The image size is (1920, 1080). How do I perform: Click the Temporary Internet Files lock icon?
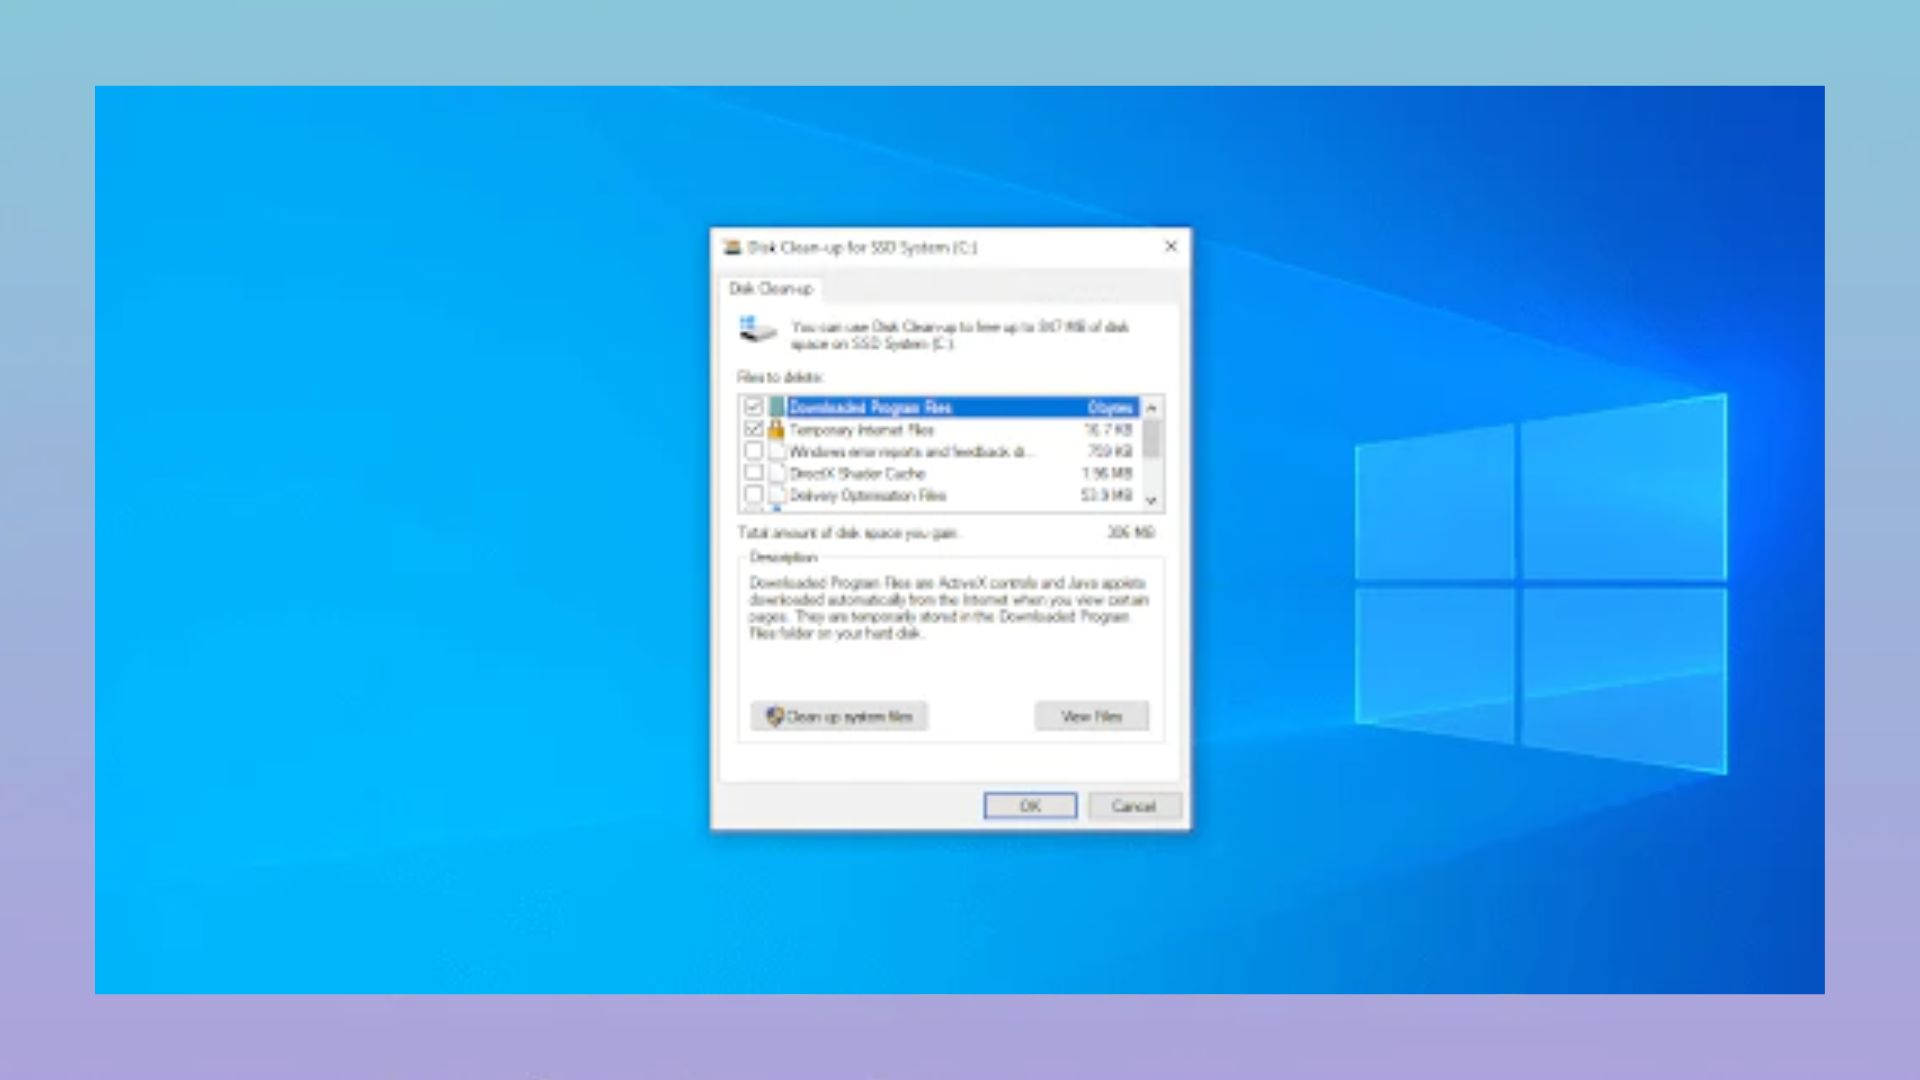pos(776,429)
